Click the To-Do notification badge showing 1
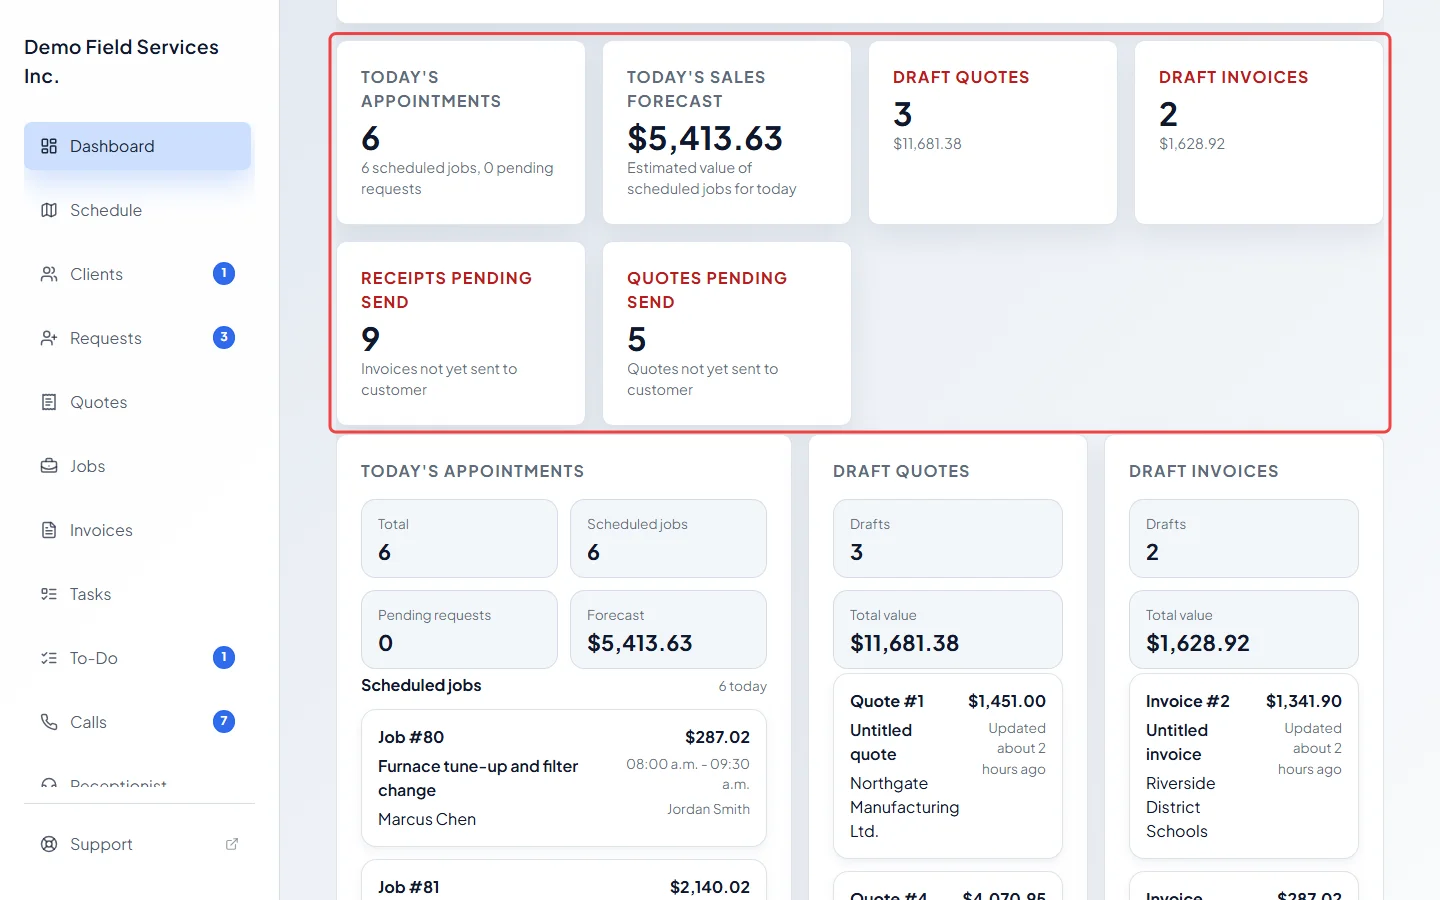 224,657
